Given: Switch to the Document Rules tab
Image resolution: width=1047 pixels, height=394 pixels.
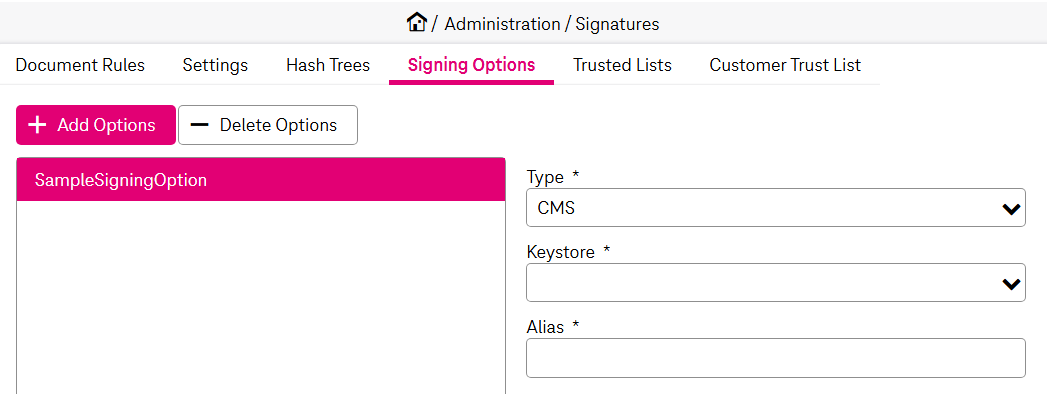Looking at the screenshot, I should [80, 65].
